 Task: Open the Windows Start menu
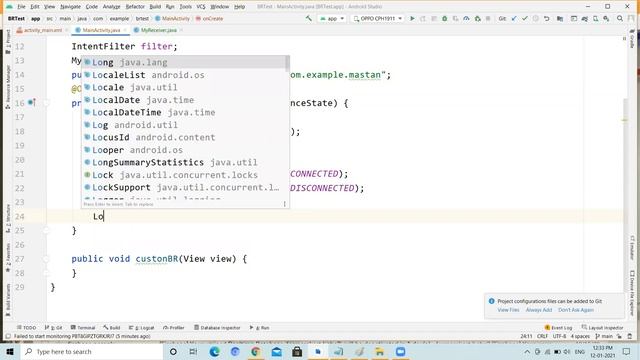point(10,351)
